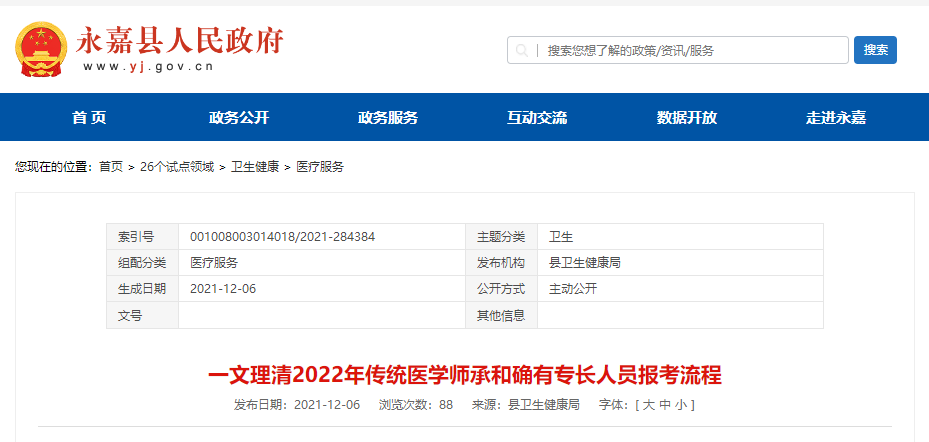Click 首页 in the breadcrumb trail
The width and height of the screenshot is (929, 442).
pos(111,167)
